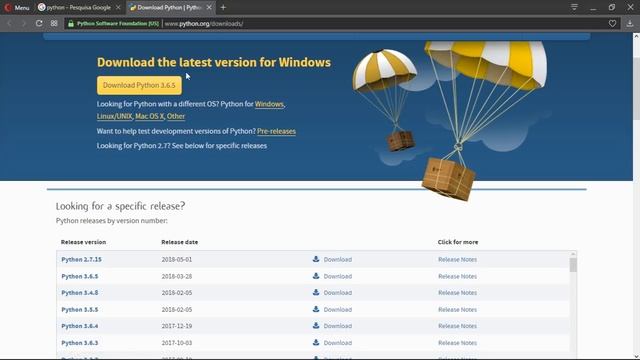Click the 2017-12-19 release date cell
Screen dimensions: 640x360
click(x=177, y=326)
